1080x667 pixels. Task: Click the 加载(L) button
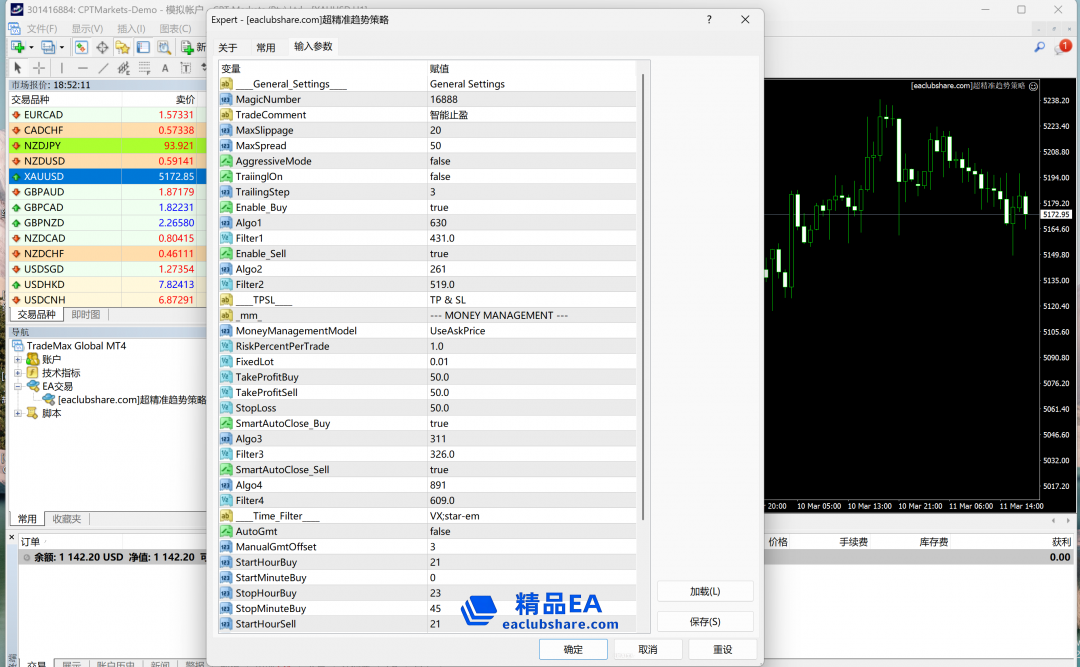coord(705,591)
